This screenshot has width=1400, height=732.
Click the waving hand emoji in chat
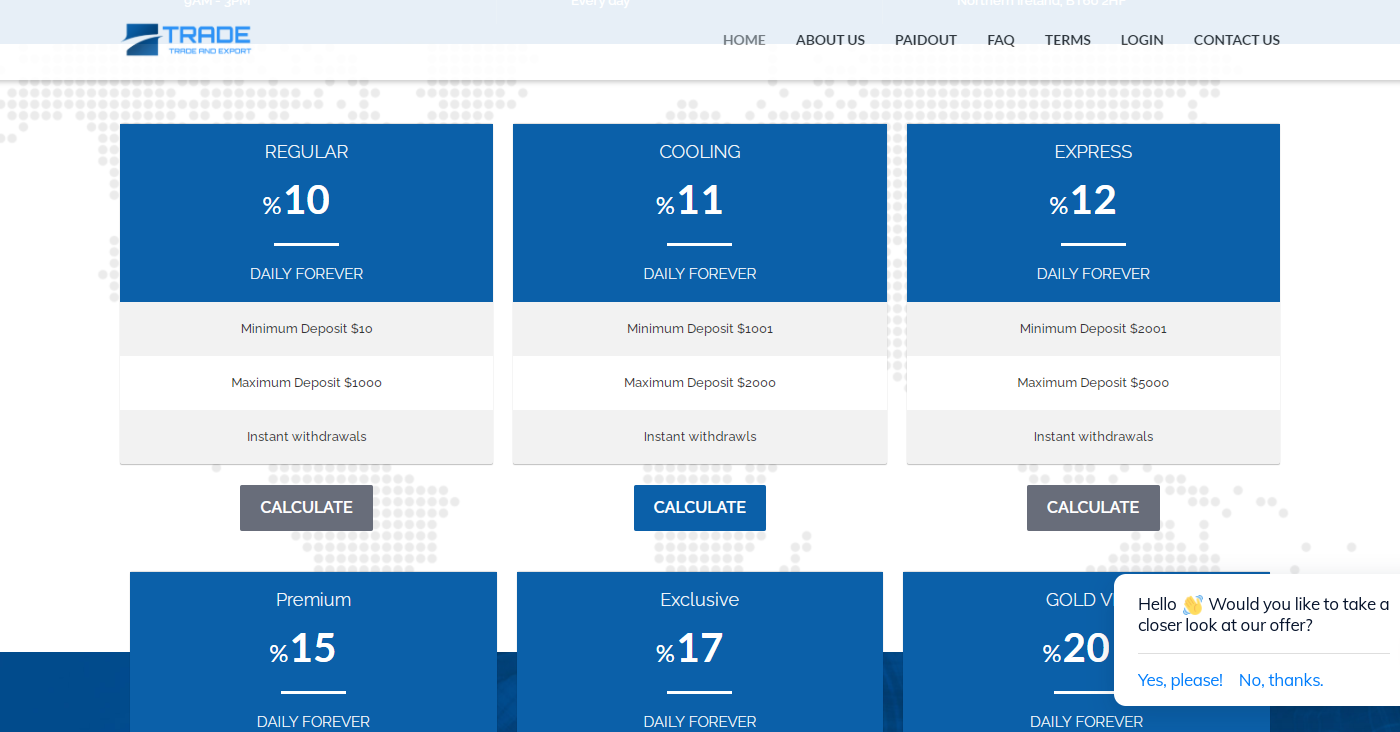(x=1192, y=605)
